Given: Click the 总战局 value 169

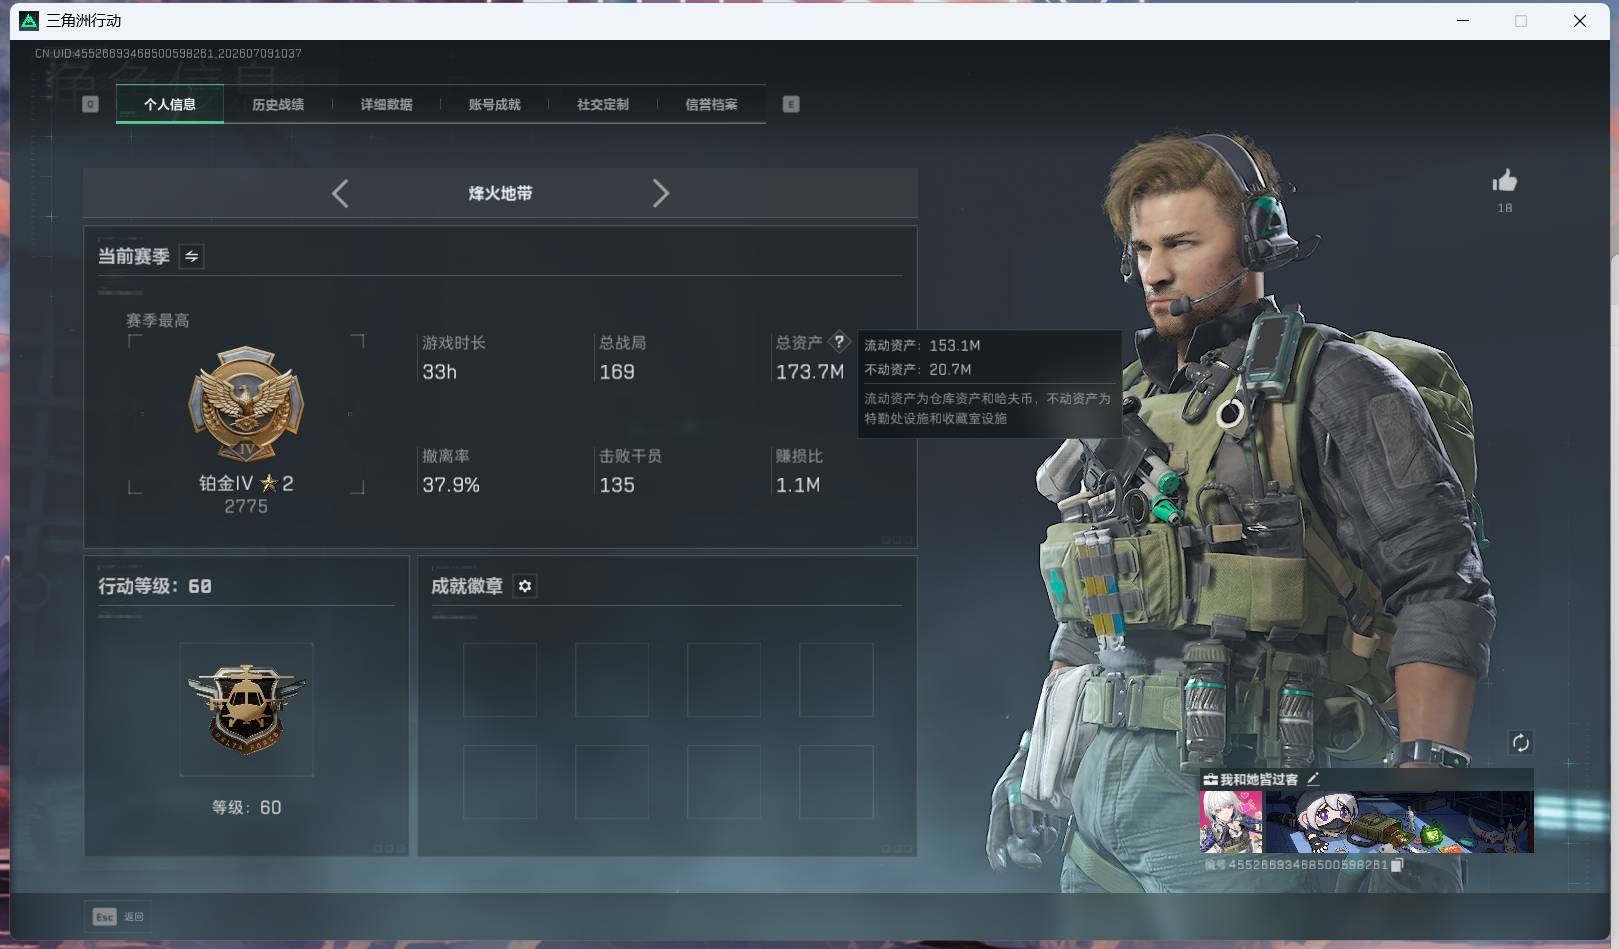Looking at the screenshot, I should coord(617,372).
